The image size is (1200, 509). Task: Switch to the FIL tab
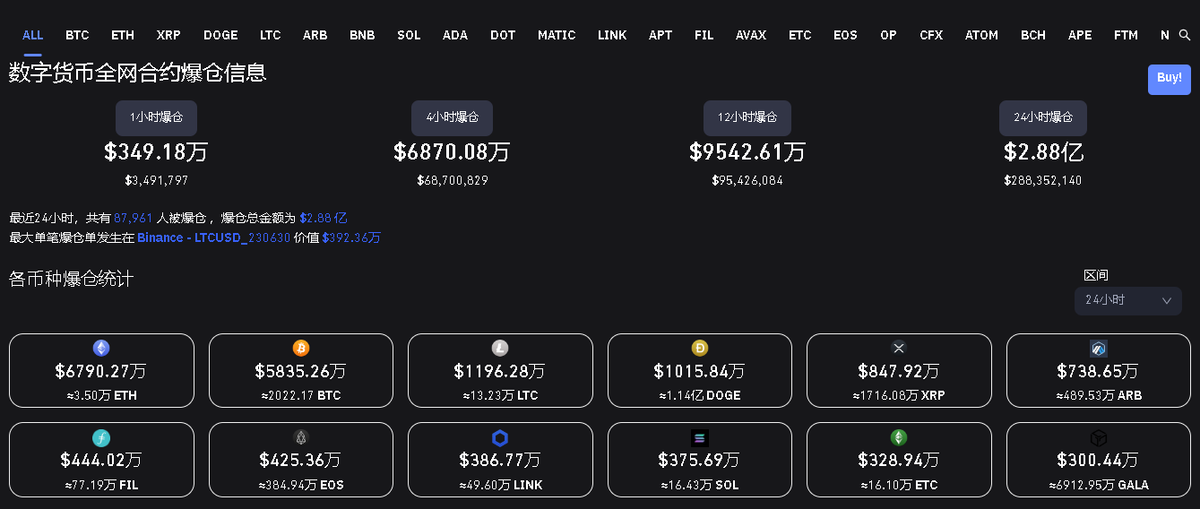pos(704,35)
